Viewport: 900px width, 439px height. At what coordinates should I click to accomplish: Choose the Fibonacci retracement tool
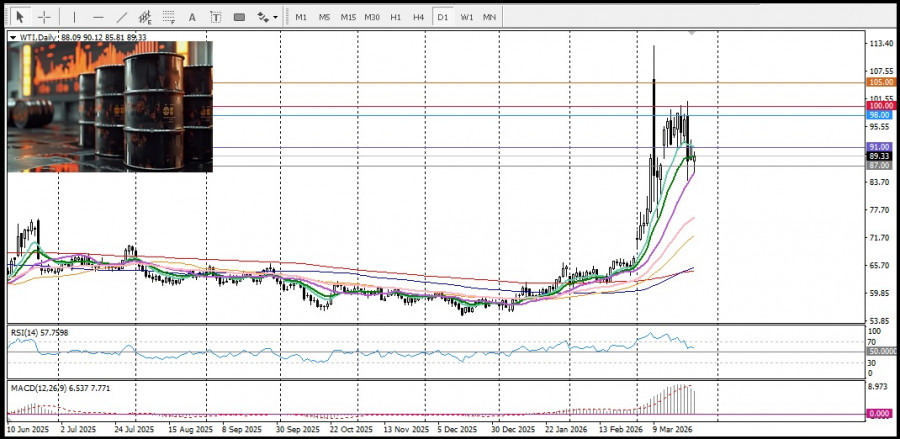pyautogui.click(x=171, y=17)
